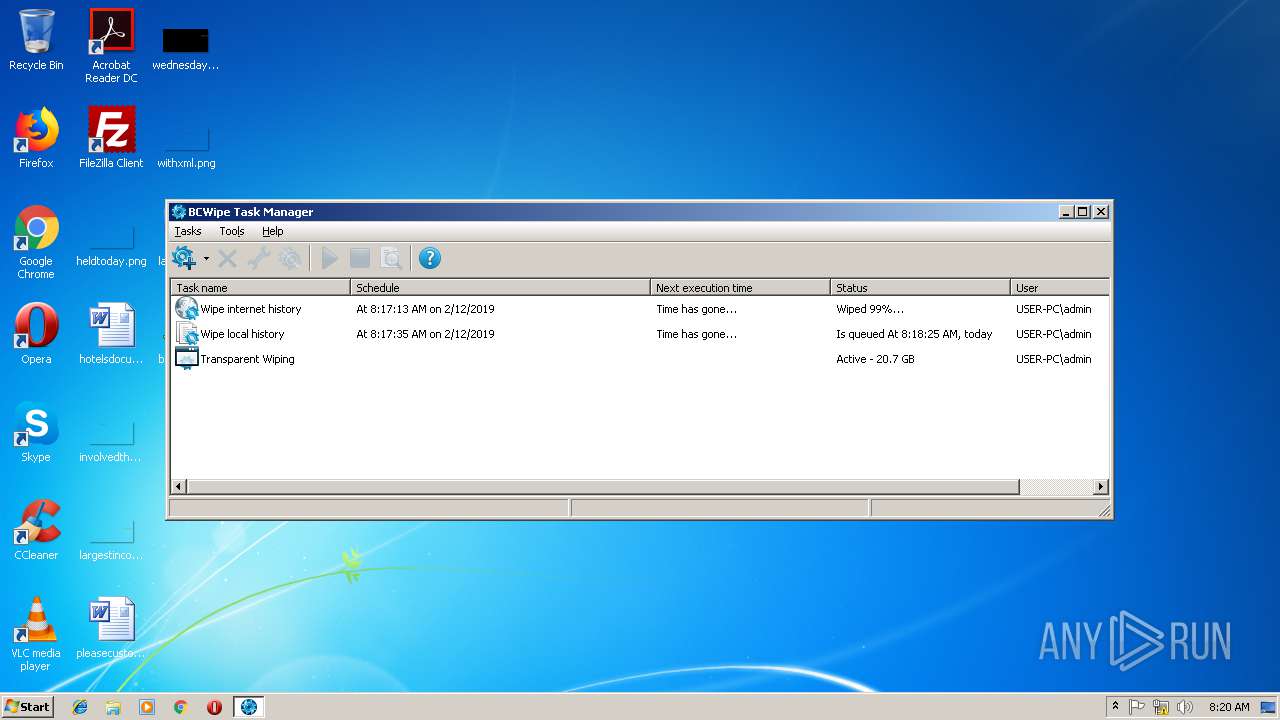The width and height of the screenshot is (1280, 720).
Task: Sort by the Next execution time column header
Action: point(740,287)
